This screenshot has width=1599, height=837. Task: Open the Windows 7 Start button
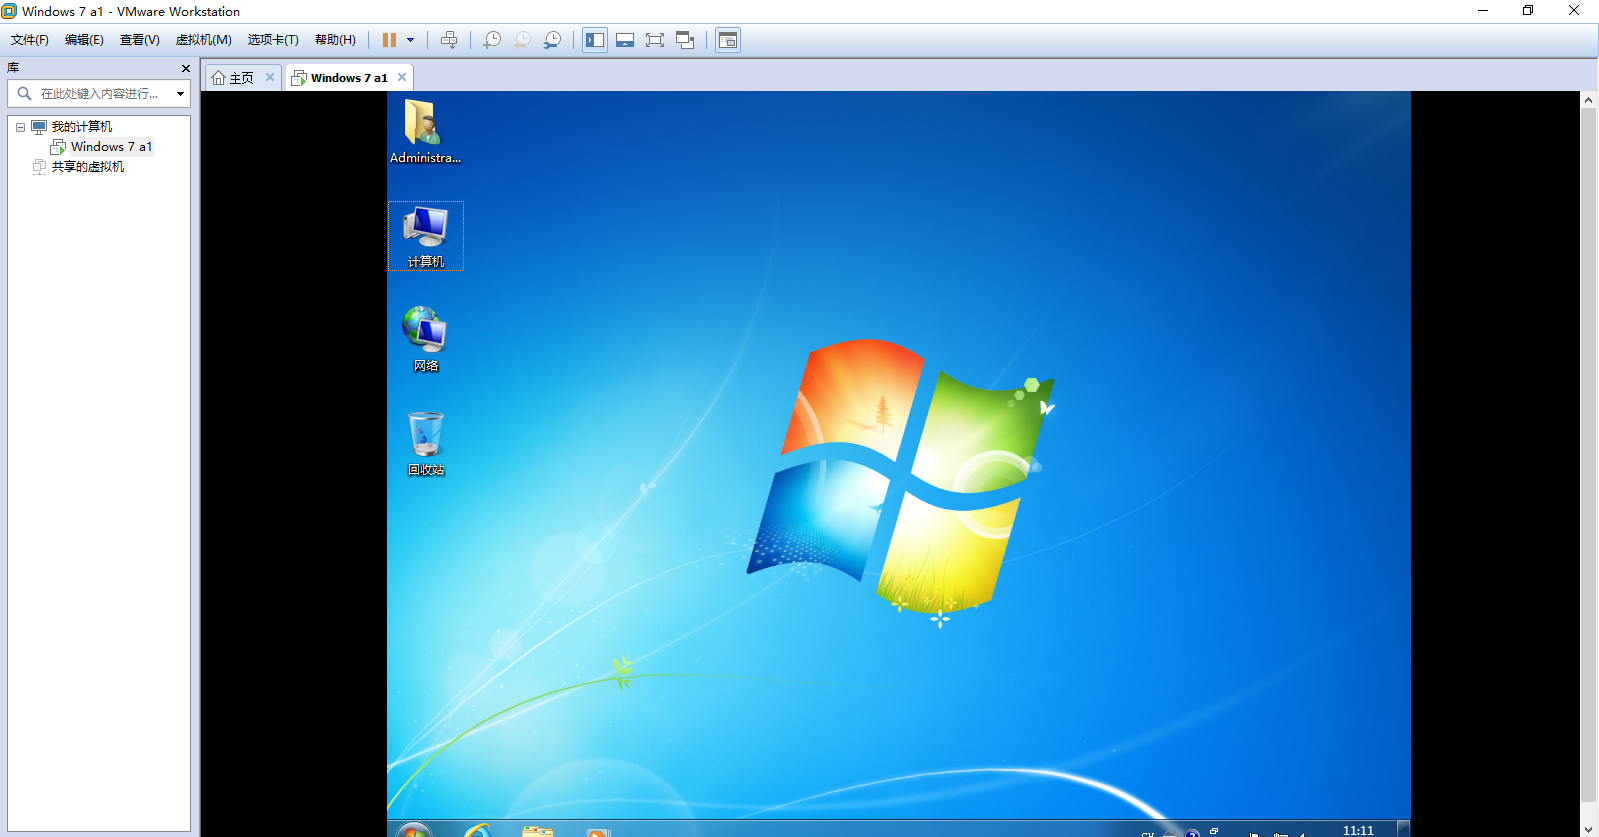[413, 830]
